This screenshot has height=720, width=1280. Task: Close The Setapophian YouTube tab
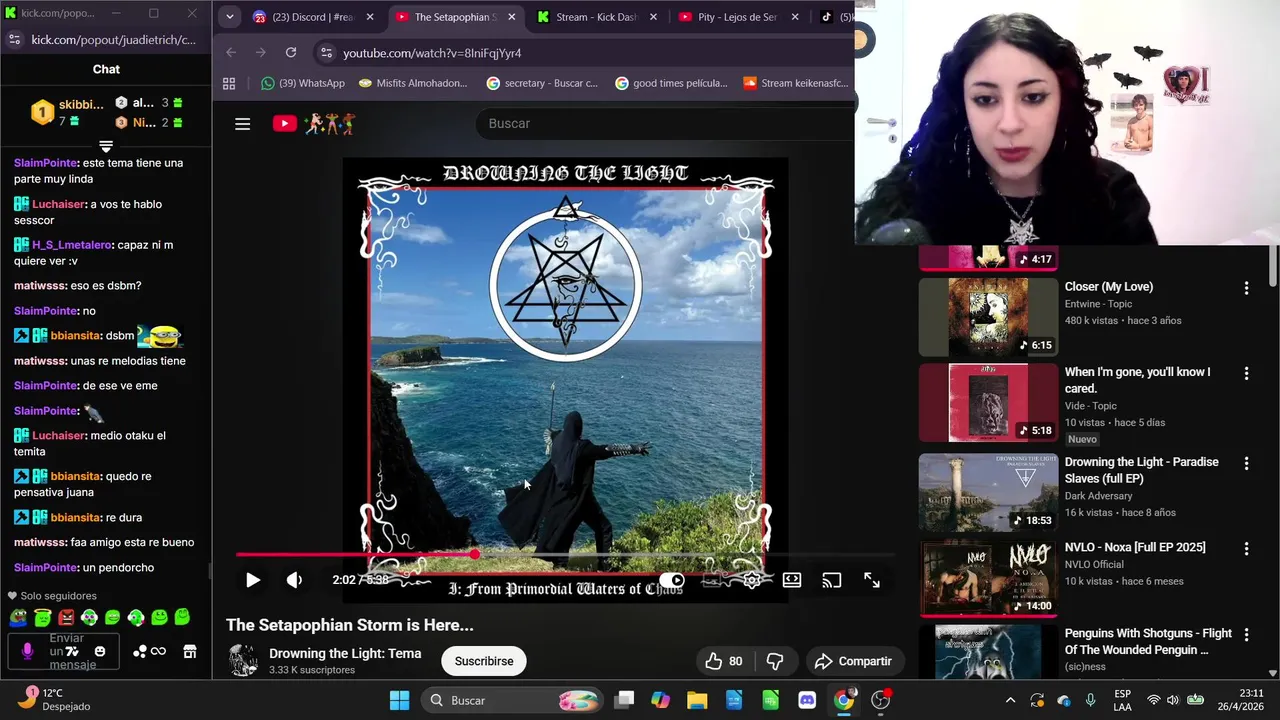512,17
